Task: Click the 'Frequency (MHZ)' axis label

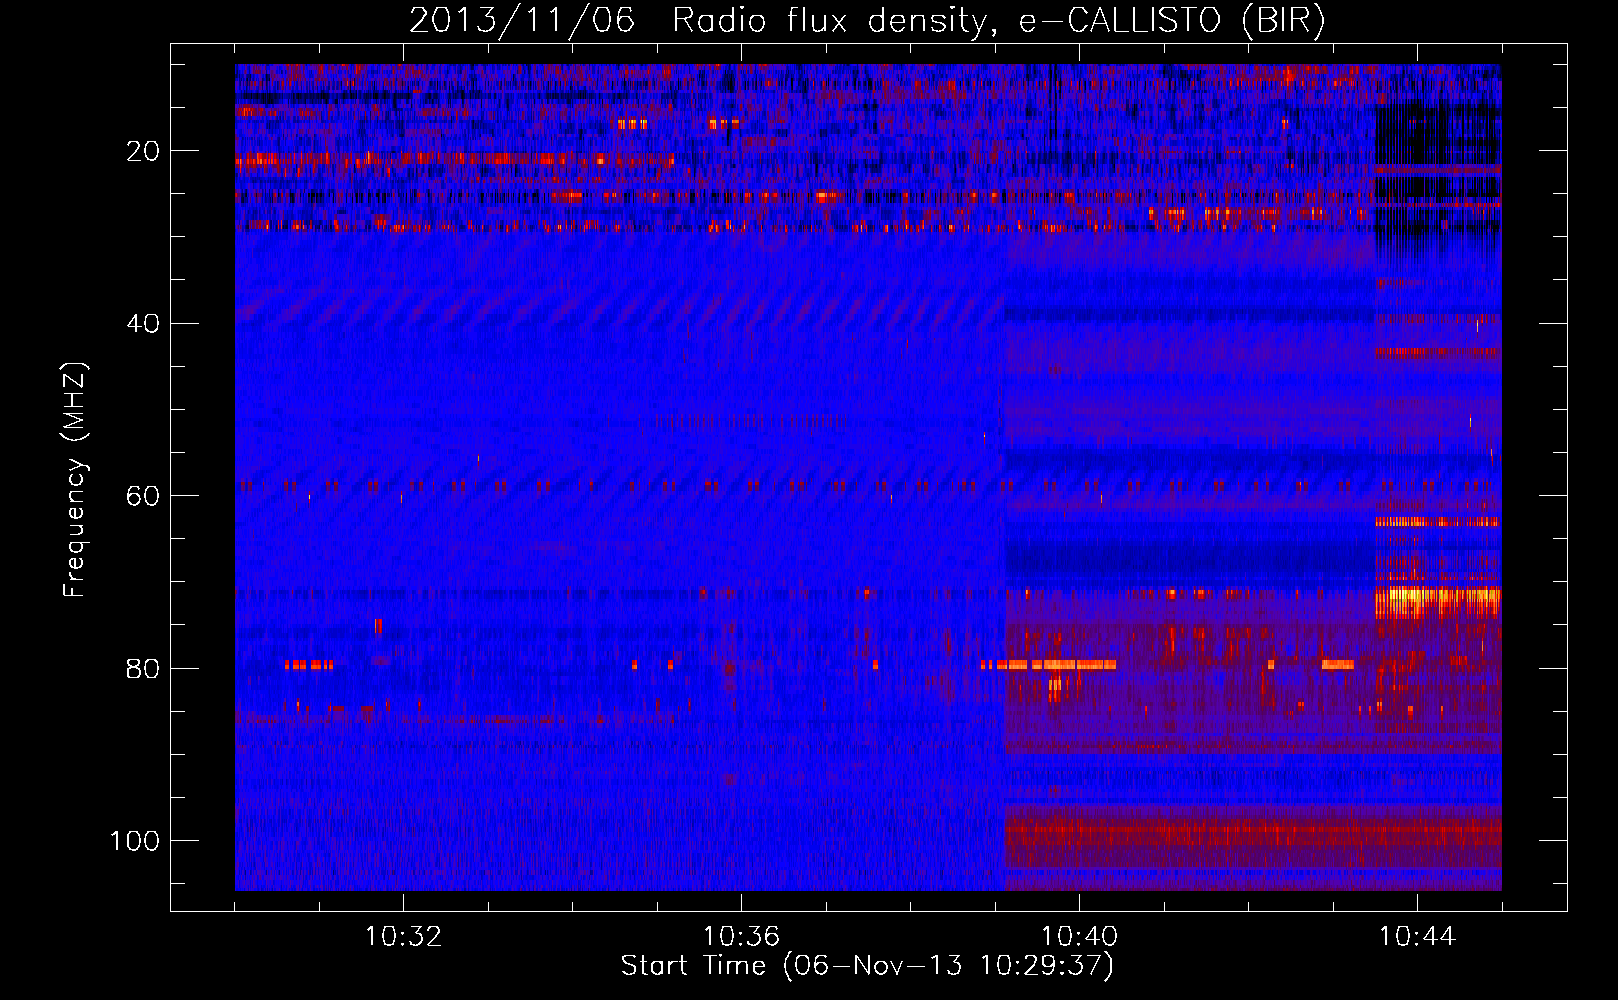Action: [75, 480]
